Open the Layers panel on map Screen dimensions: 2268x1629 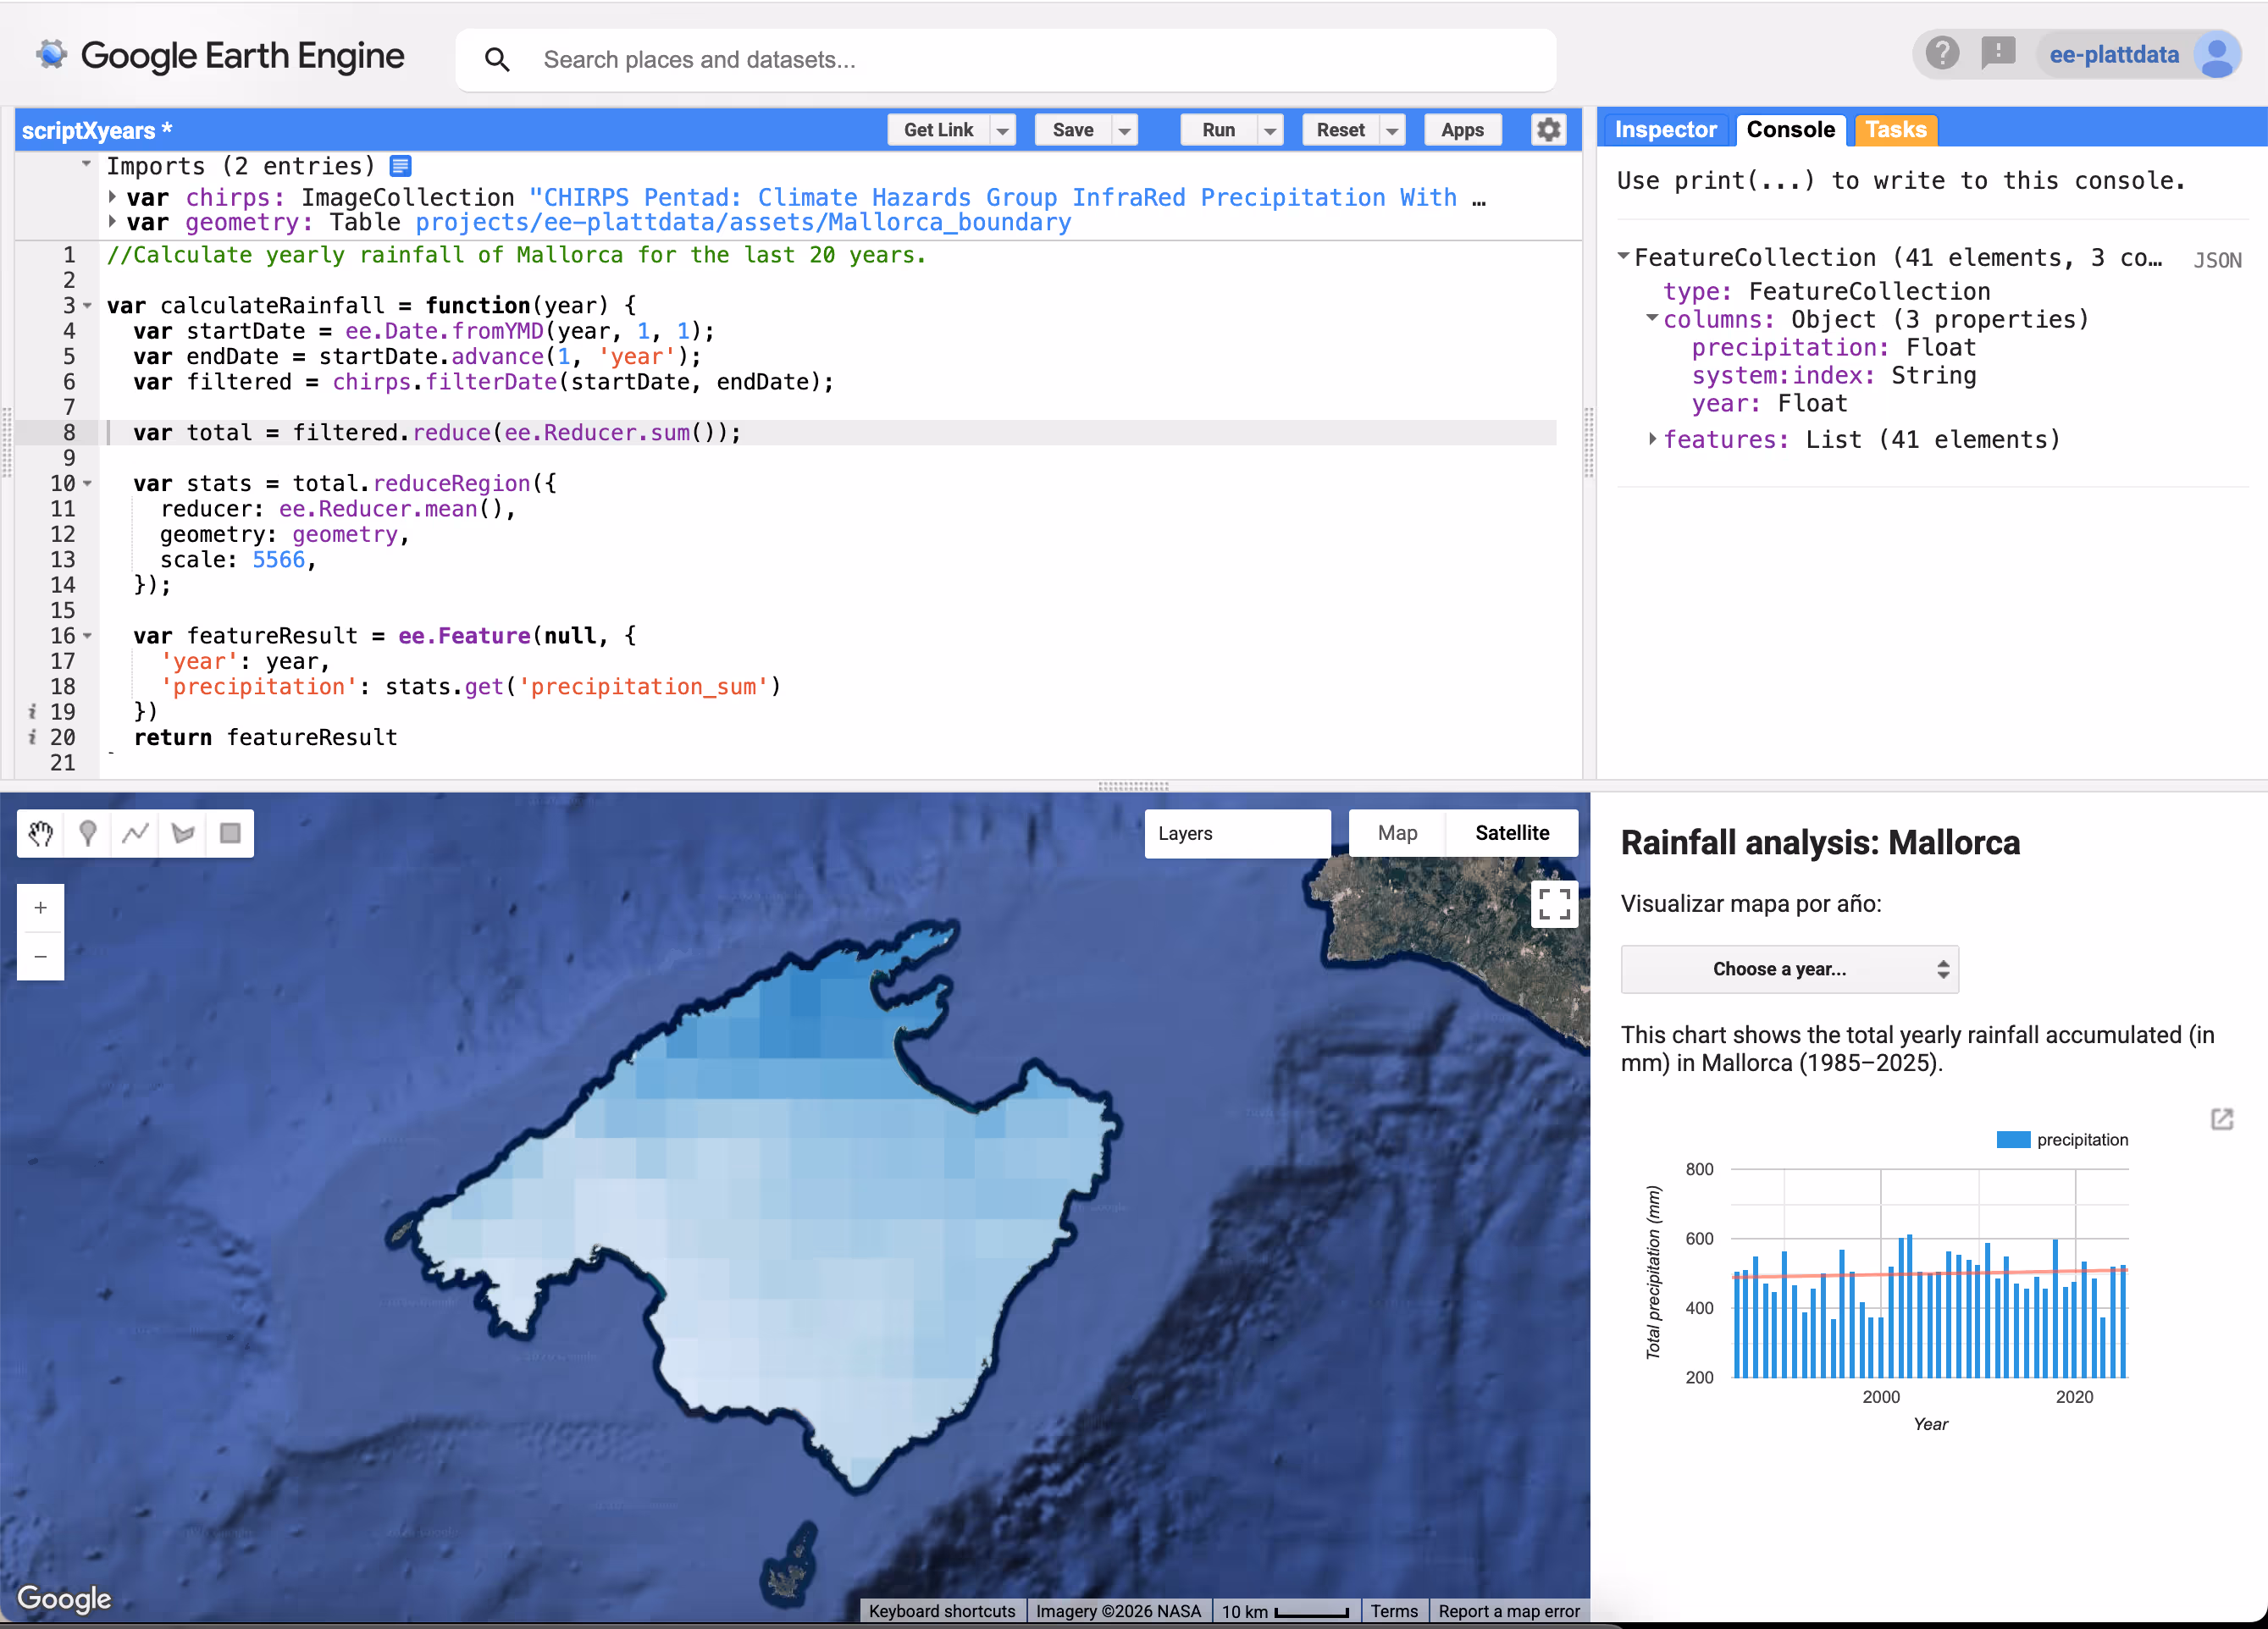click(x=1237, y=833)
